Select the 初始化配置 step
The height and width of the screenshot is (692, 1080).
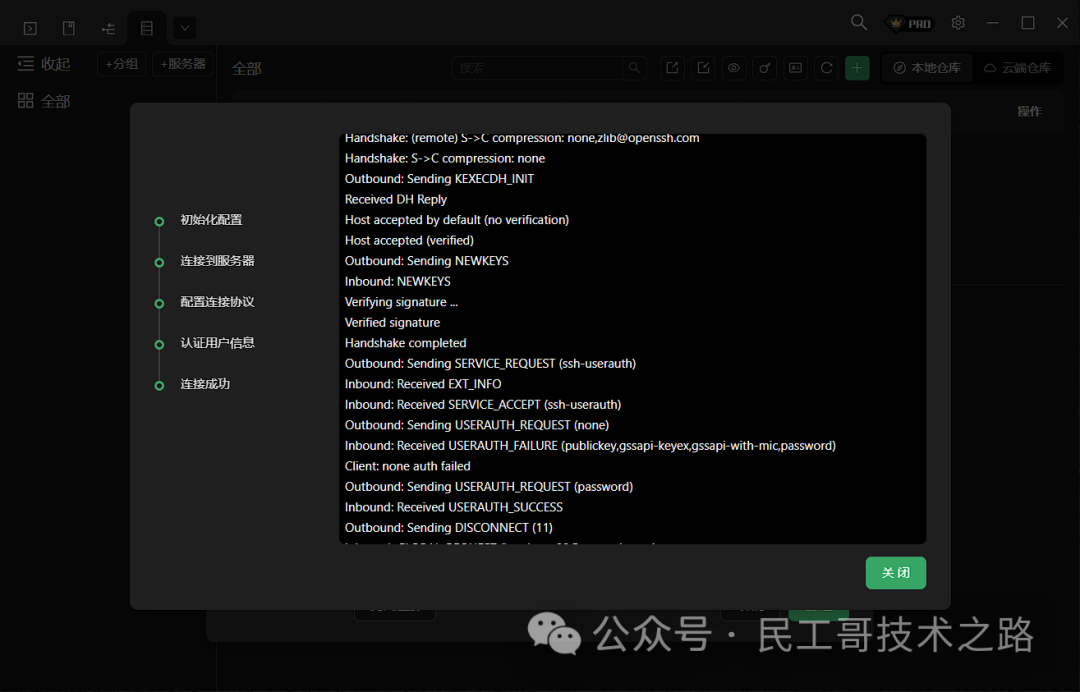(x=211, y=220)
